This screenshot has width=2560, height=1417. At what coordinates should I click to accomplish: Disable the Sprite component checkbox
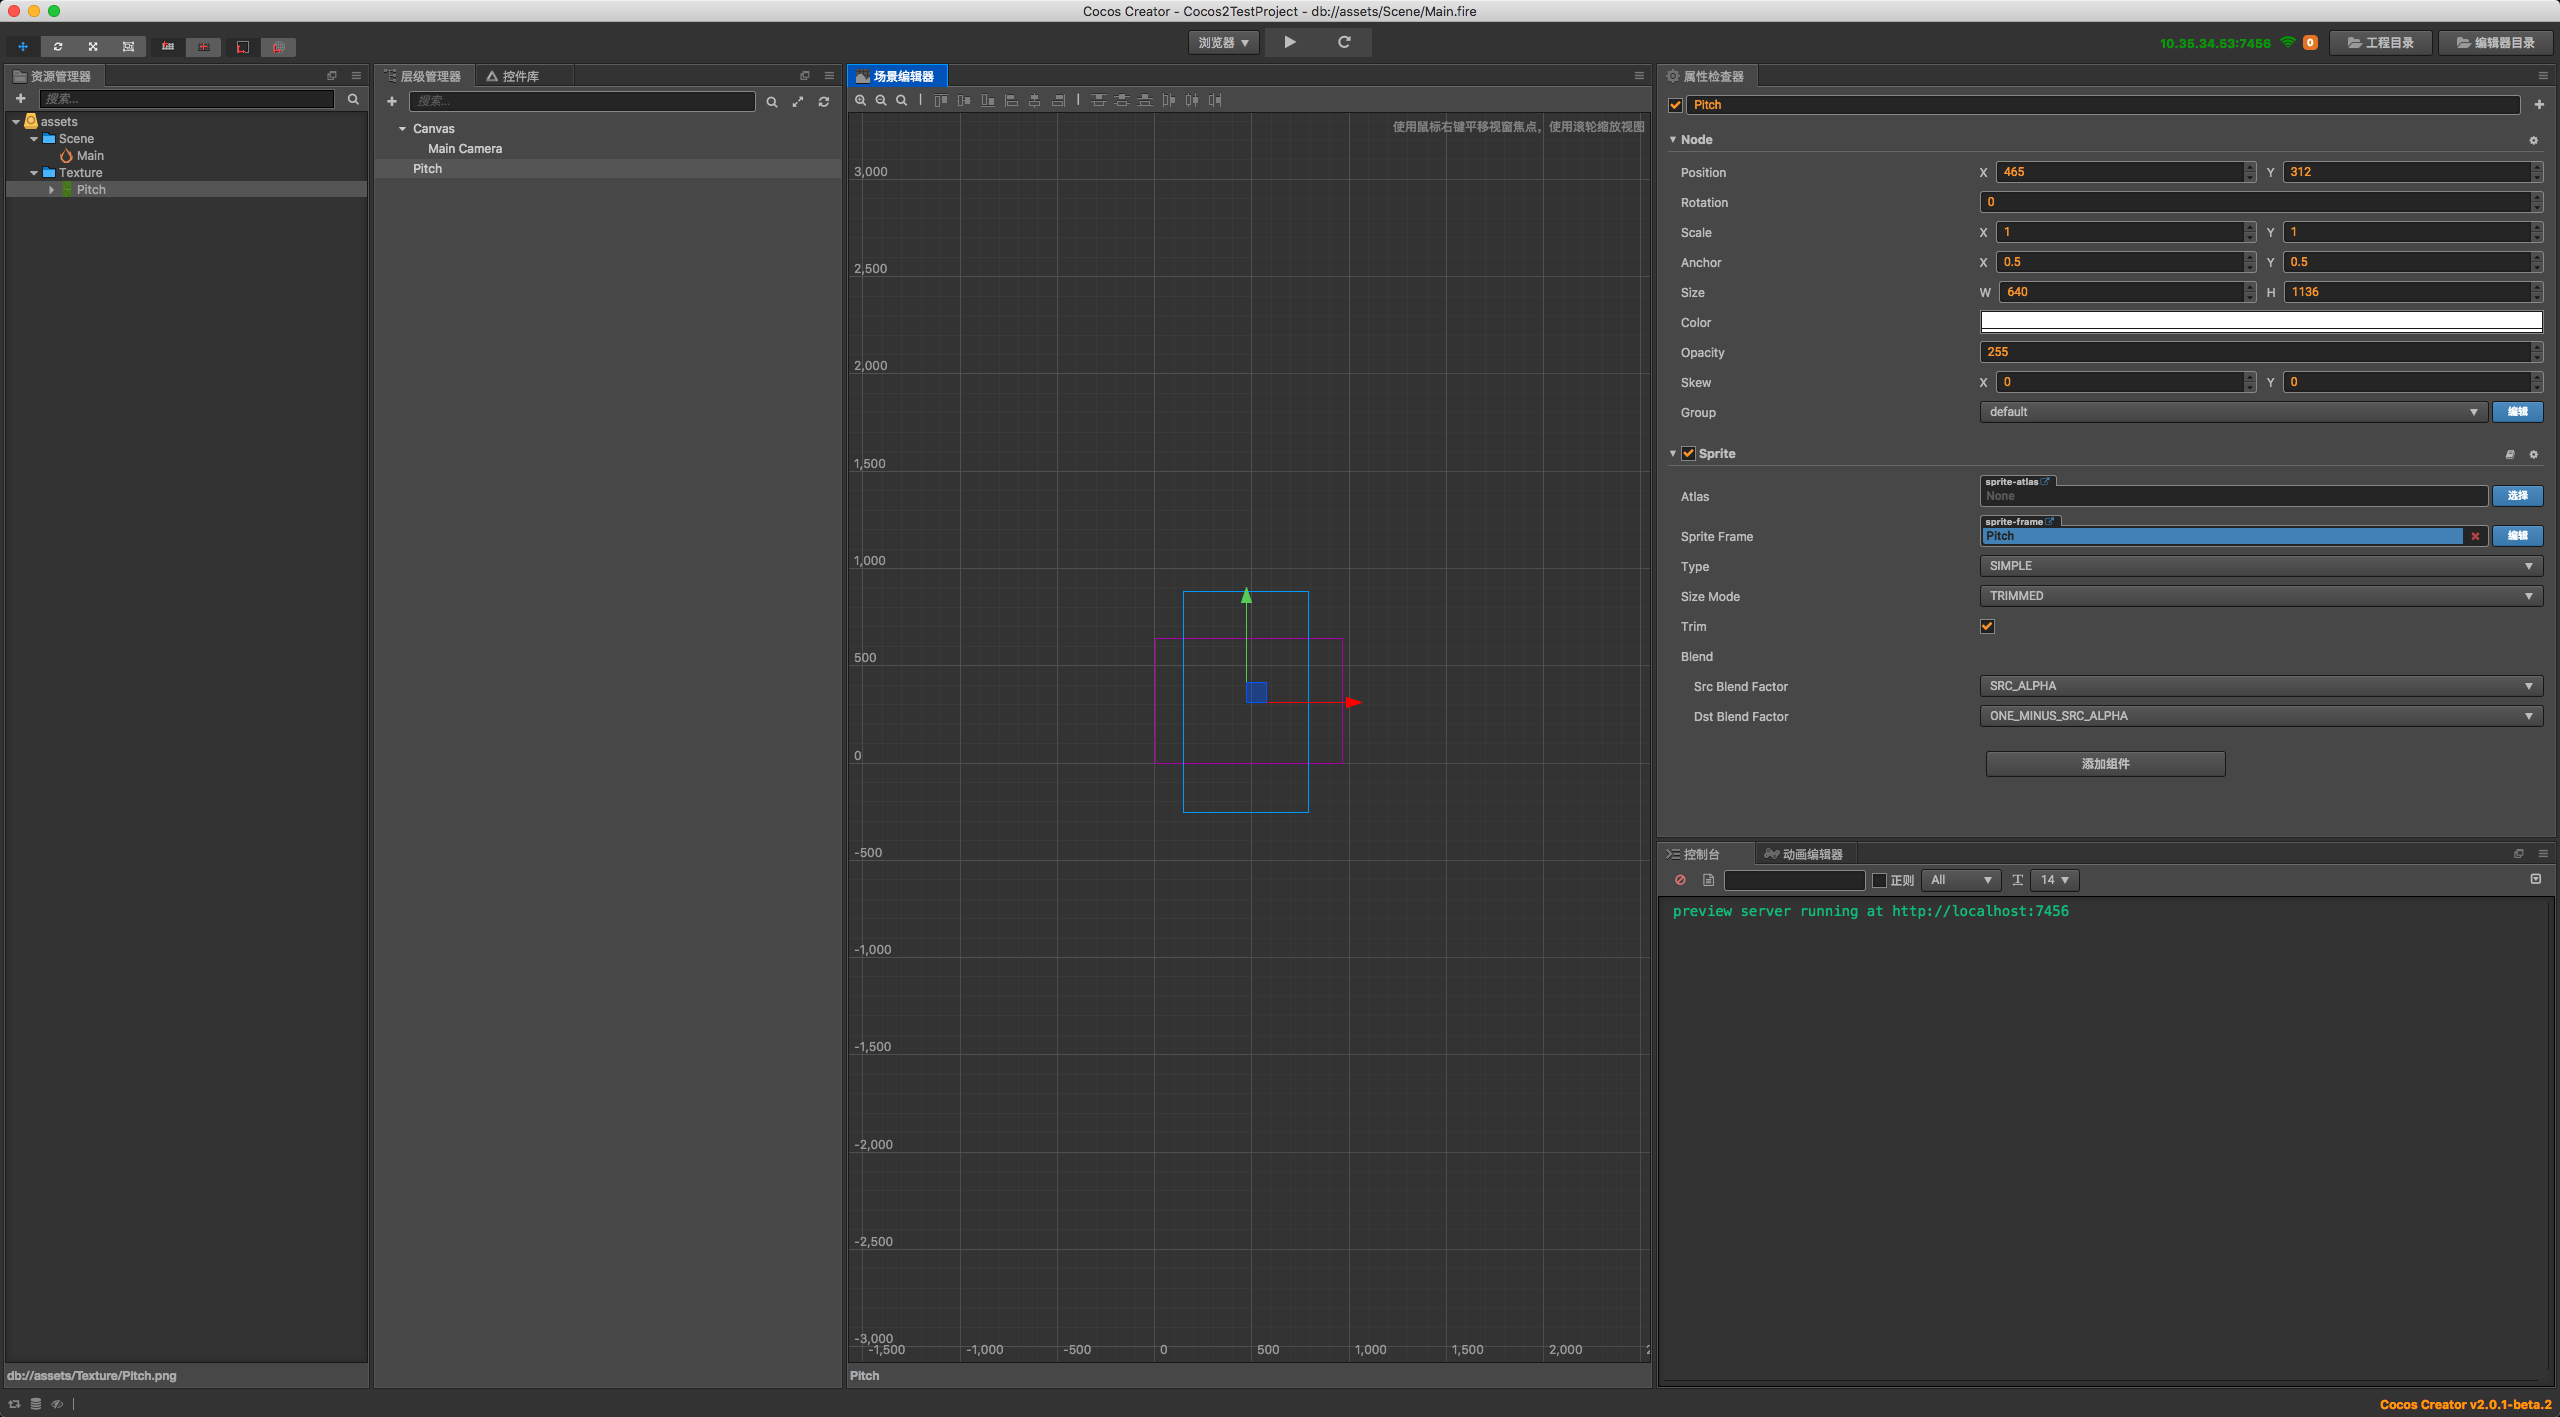click(x=1689, y=453)
